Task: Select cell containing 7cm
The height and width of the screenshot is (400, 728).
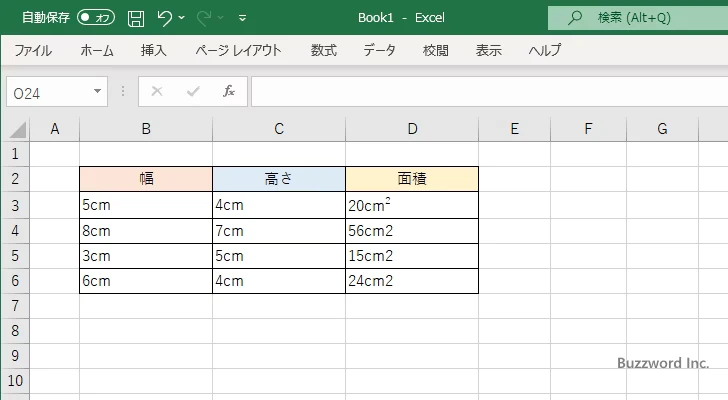Action: click(x=279, y=231)
